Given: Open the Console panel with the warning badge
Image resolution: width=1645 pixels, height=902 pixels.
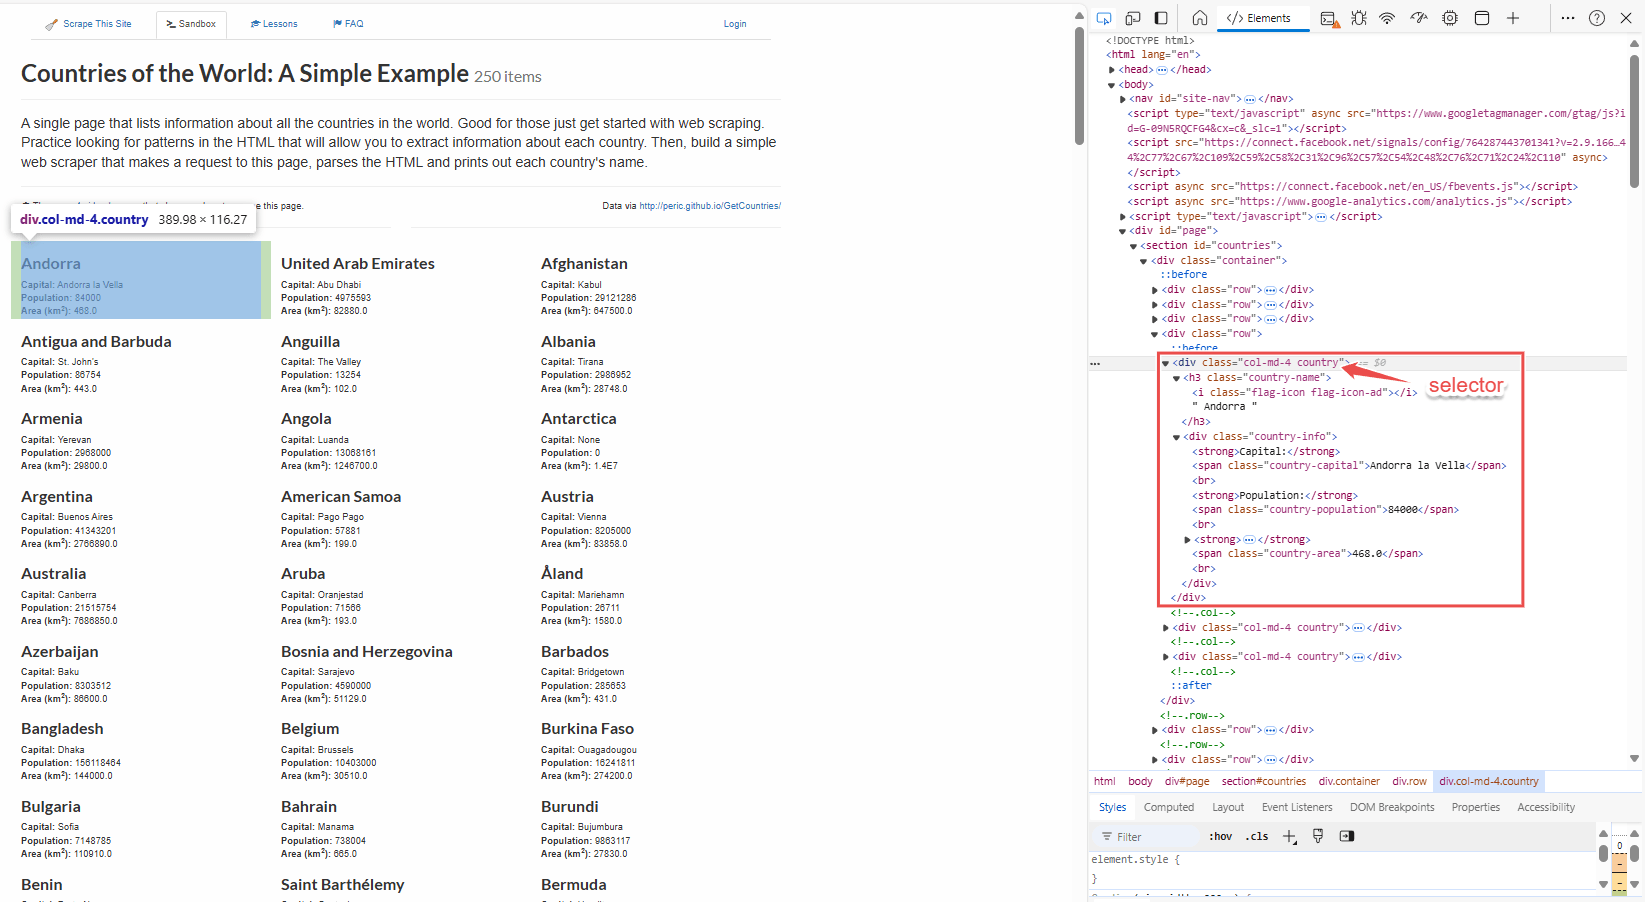Looking at the screenshot, I should (1328, 17).
